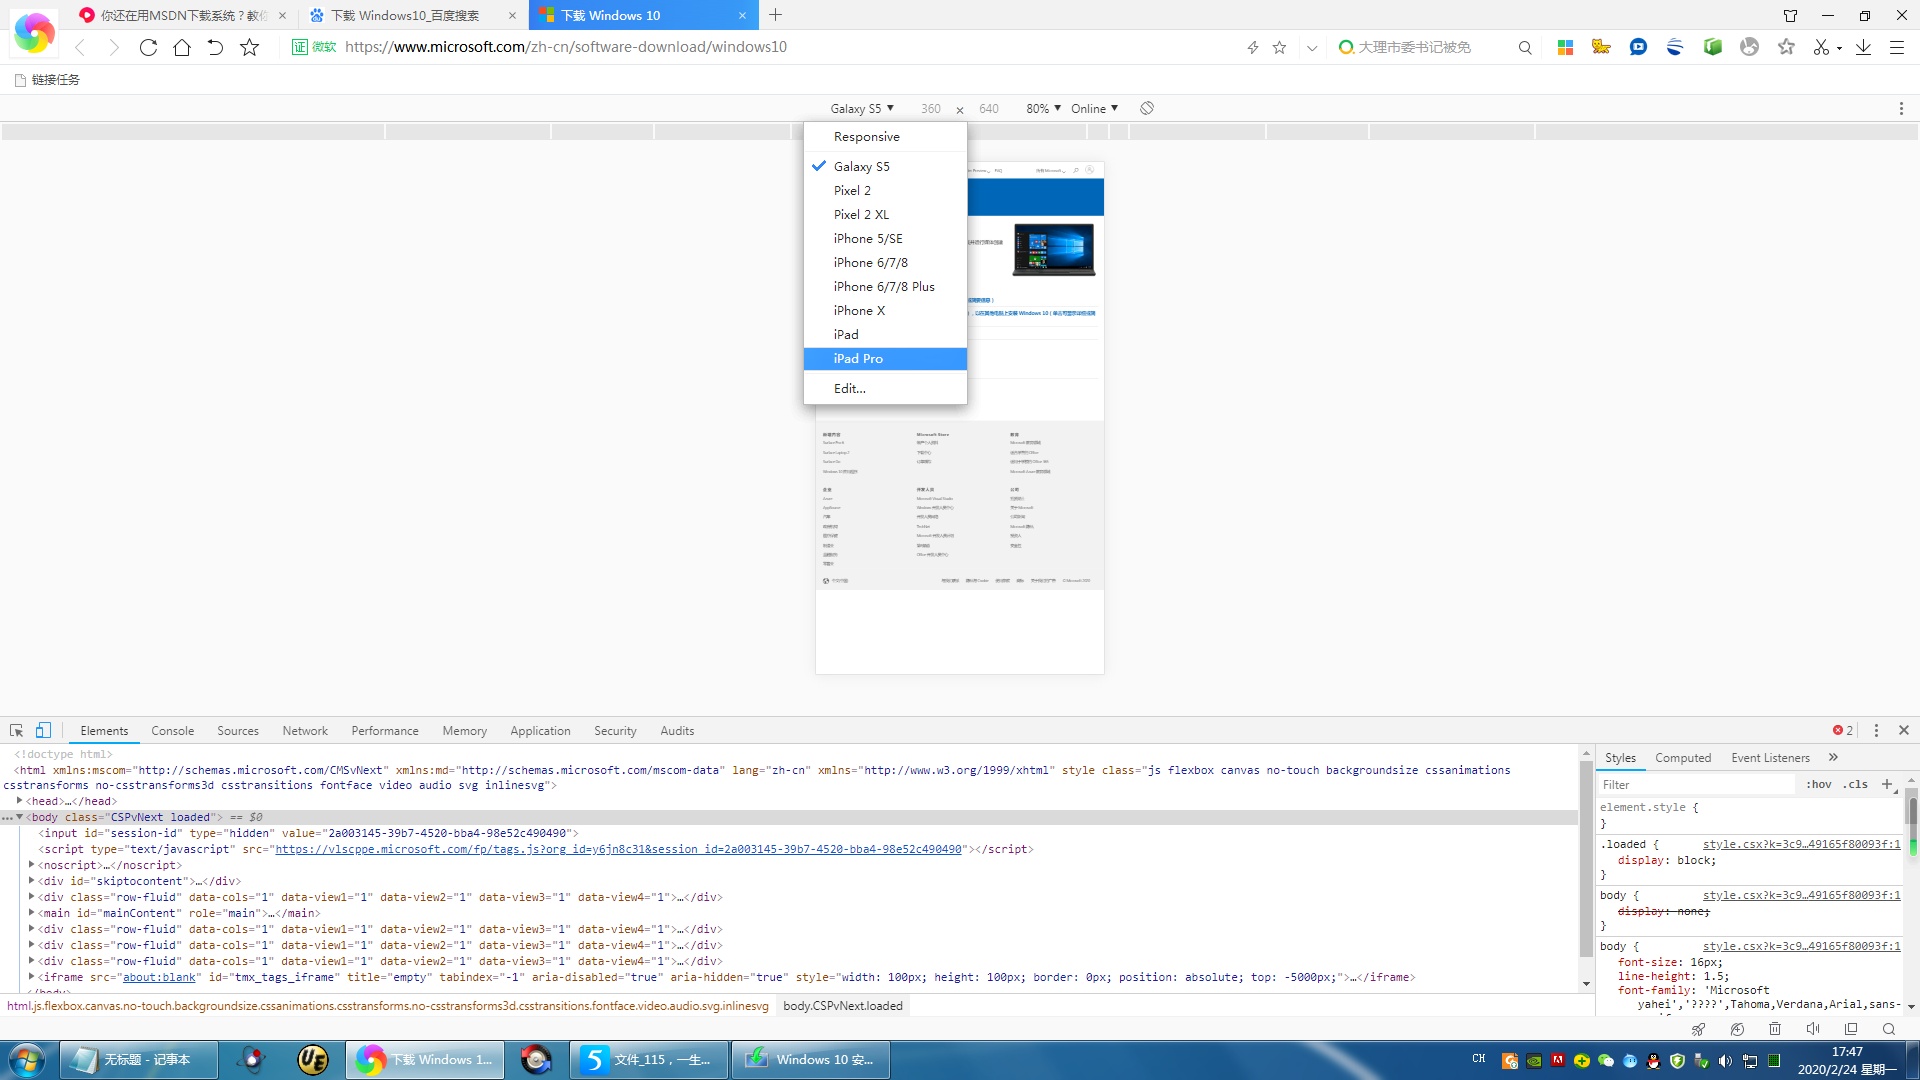Expand the mainContent main node
Image resolution: width=1920 pixels, height=1080 pixels.
pyautogui.click(x=32, y=913)
